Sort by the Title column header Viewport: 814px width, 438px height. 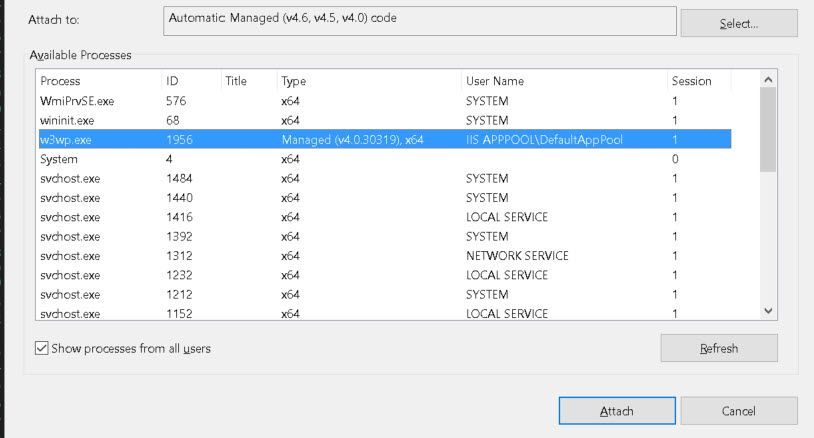tap(246, 81)
